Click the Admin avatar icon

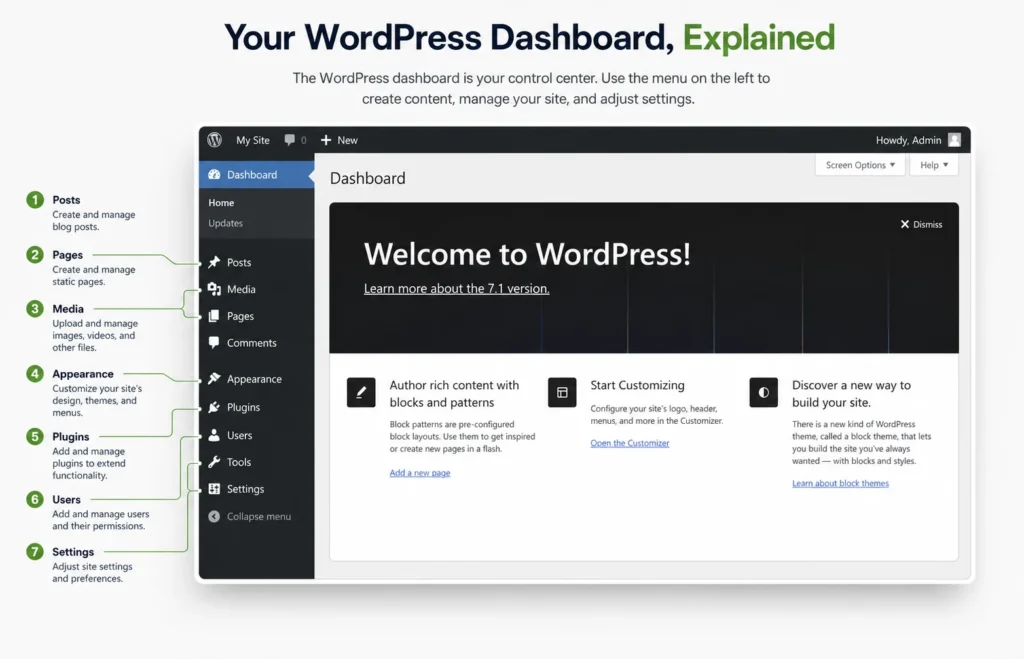coord(954,140)
